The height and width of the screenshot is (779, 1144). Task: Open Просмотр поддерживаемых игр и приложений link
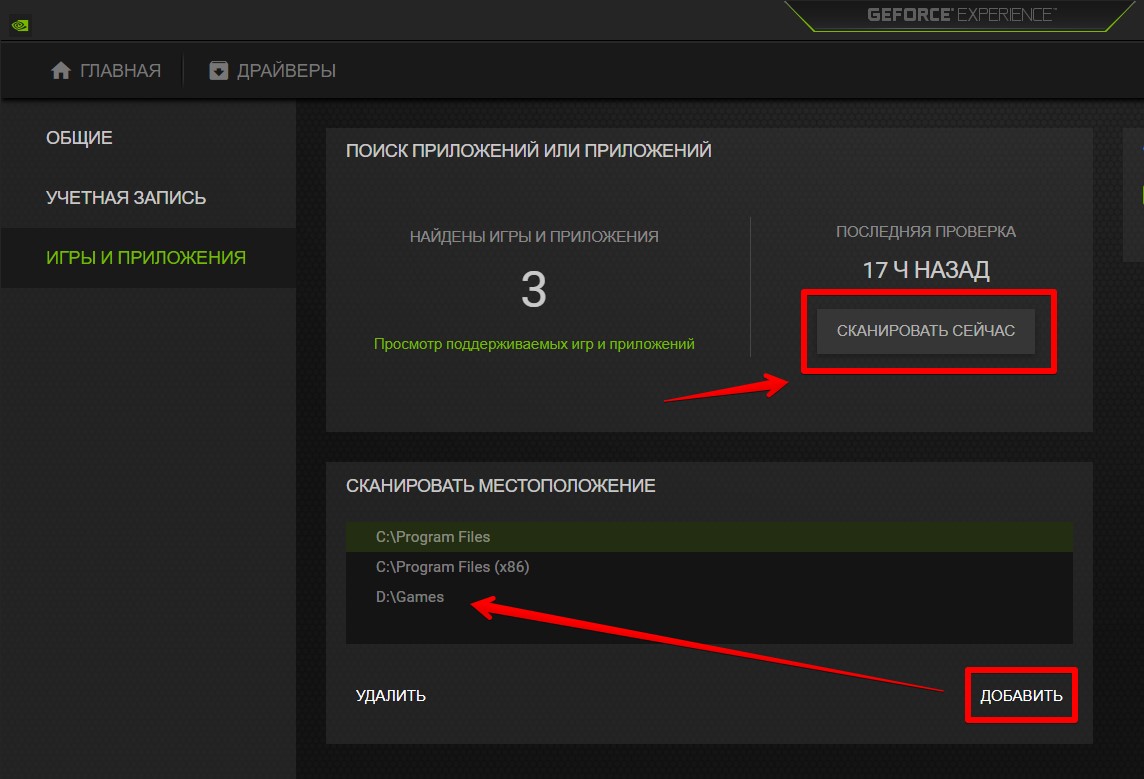(x=534, y=343)
